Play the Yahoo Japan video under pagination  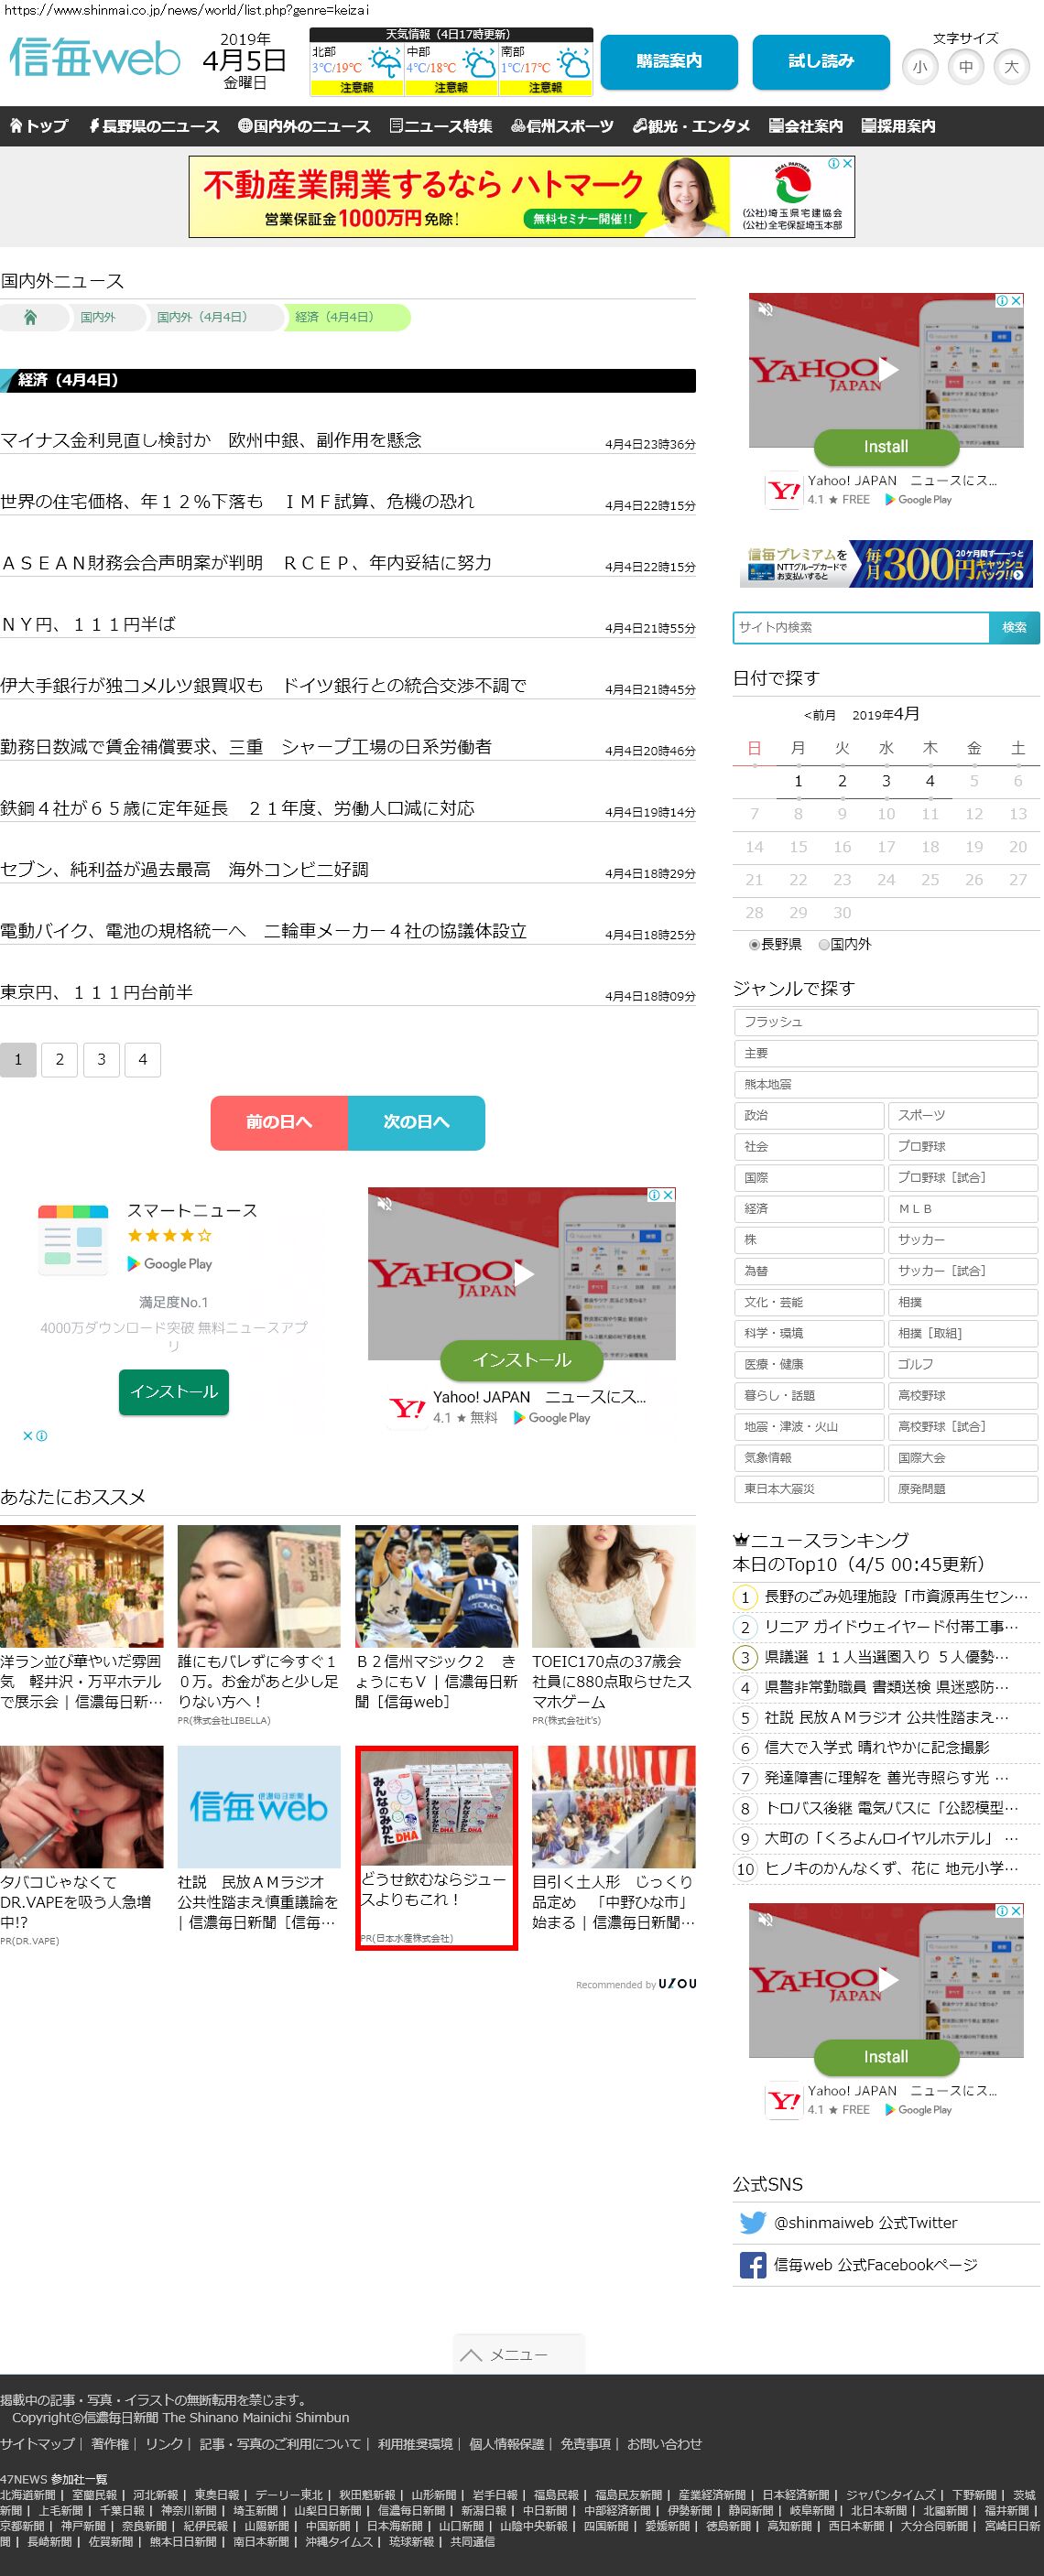(523, 1273)
